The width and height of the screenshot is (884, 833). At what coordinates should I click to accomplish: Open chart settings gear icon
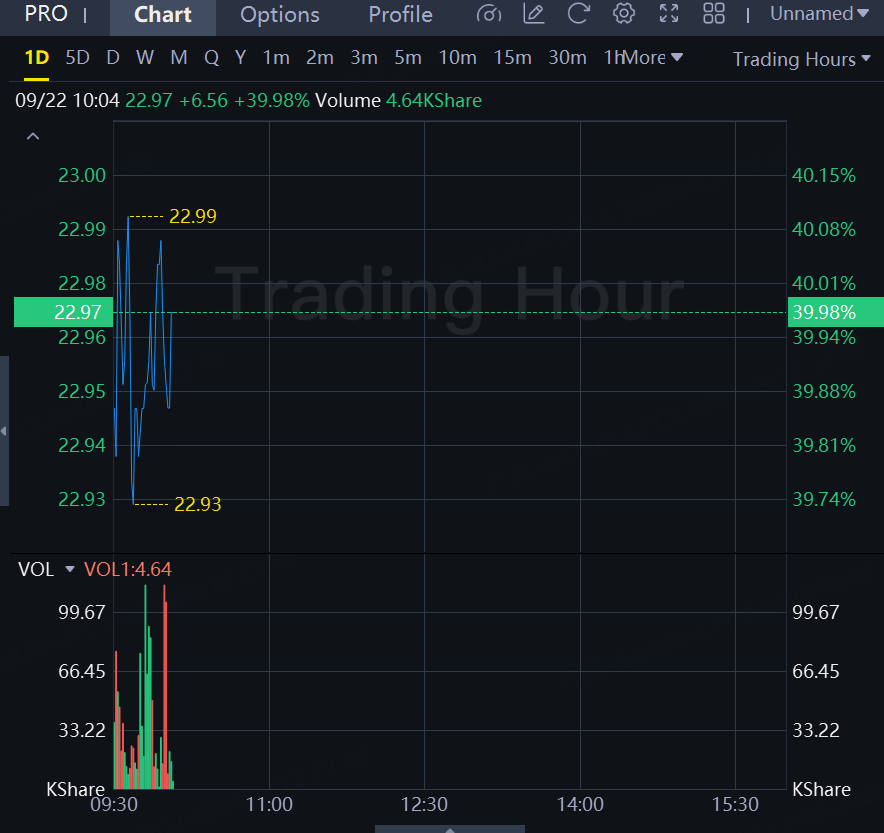(624, 14)
